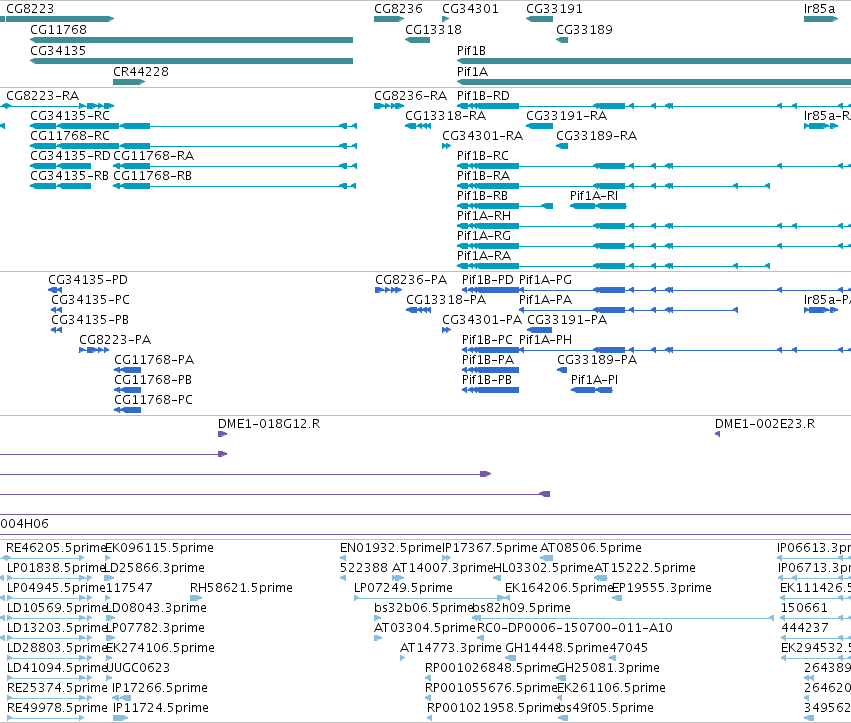851x723 pixels.
Task: Select transcript CG8223-RA label
Action: pyautogui.click(x=42, y=96)
